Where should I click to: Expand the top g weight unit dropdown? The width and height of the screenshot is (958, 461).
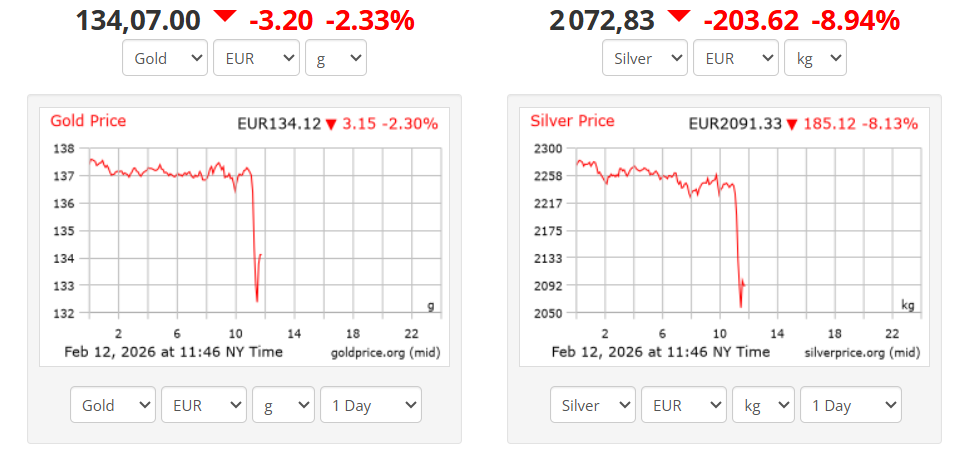(336, 58)
